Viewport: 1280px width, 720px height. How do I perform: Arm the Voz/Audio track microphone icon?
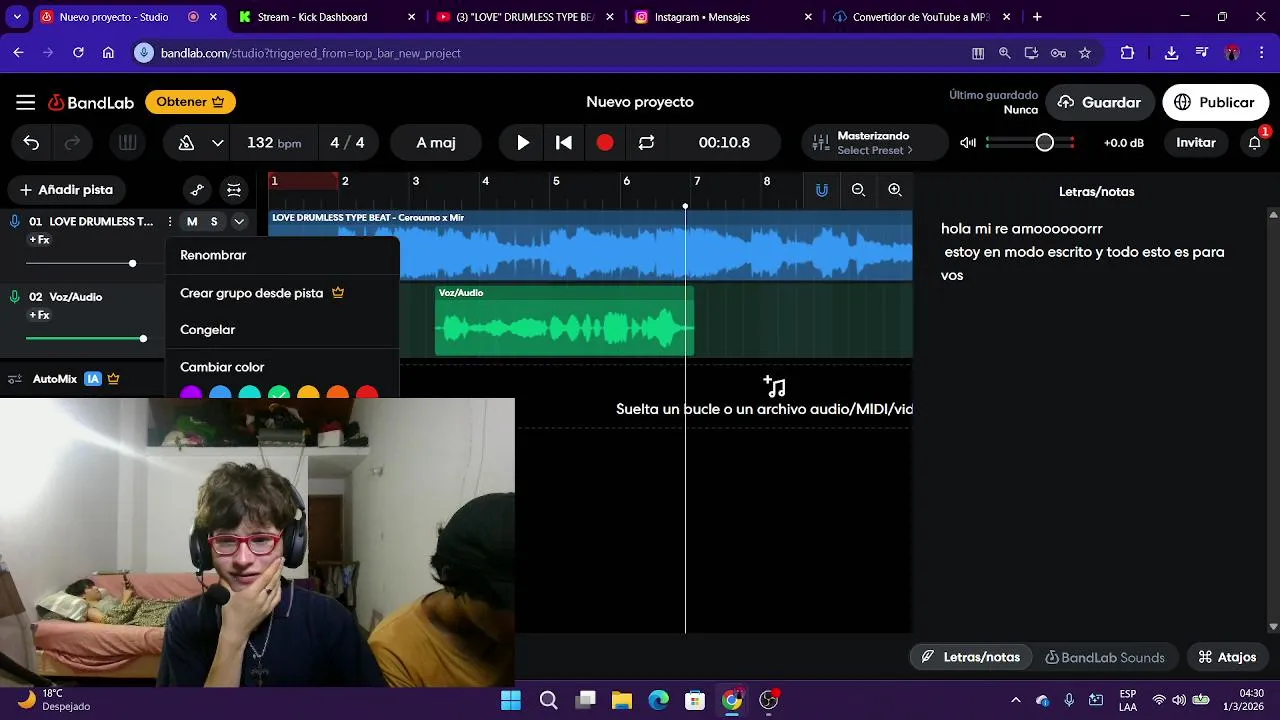point(15,297)
